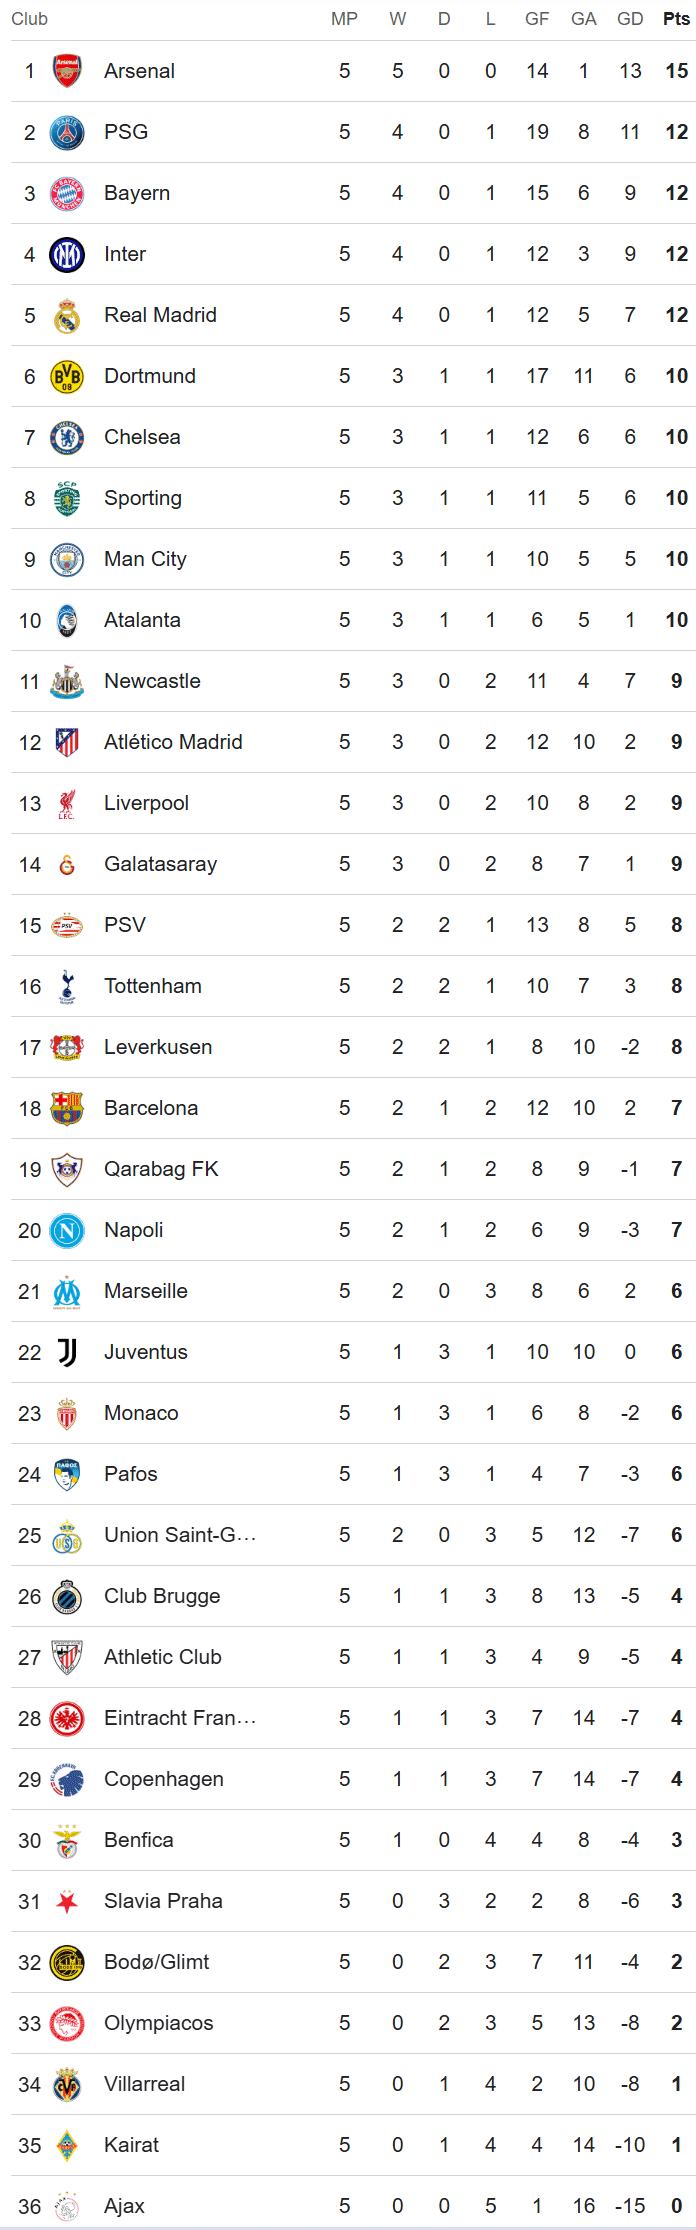Open the Man City team link
Viewport: 696px width, 2230px height.
tap(145, 559)
